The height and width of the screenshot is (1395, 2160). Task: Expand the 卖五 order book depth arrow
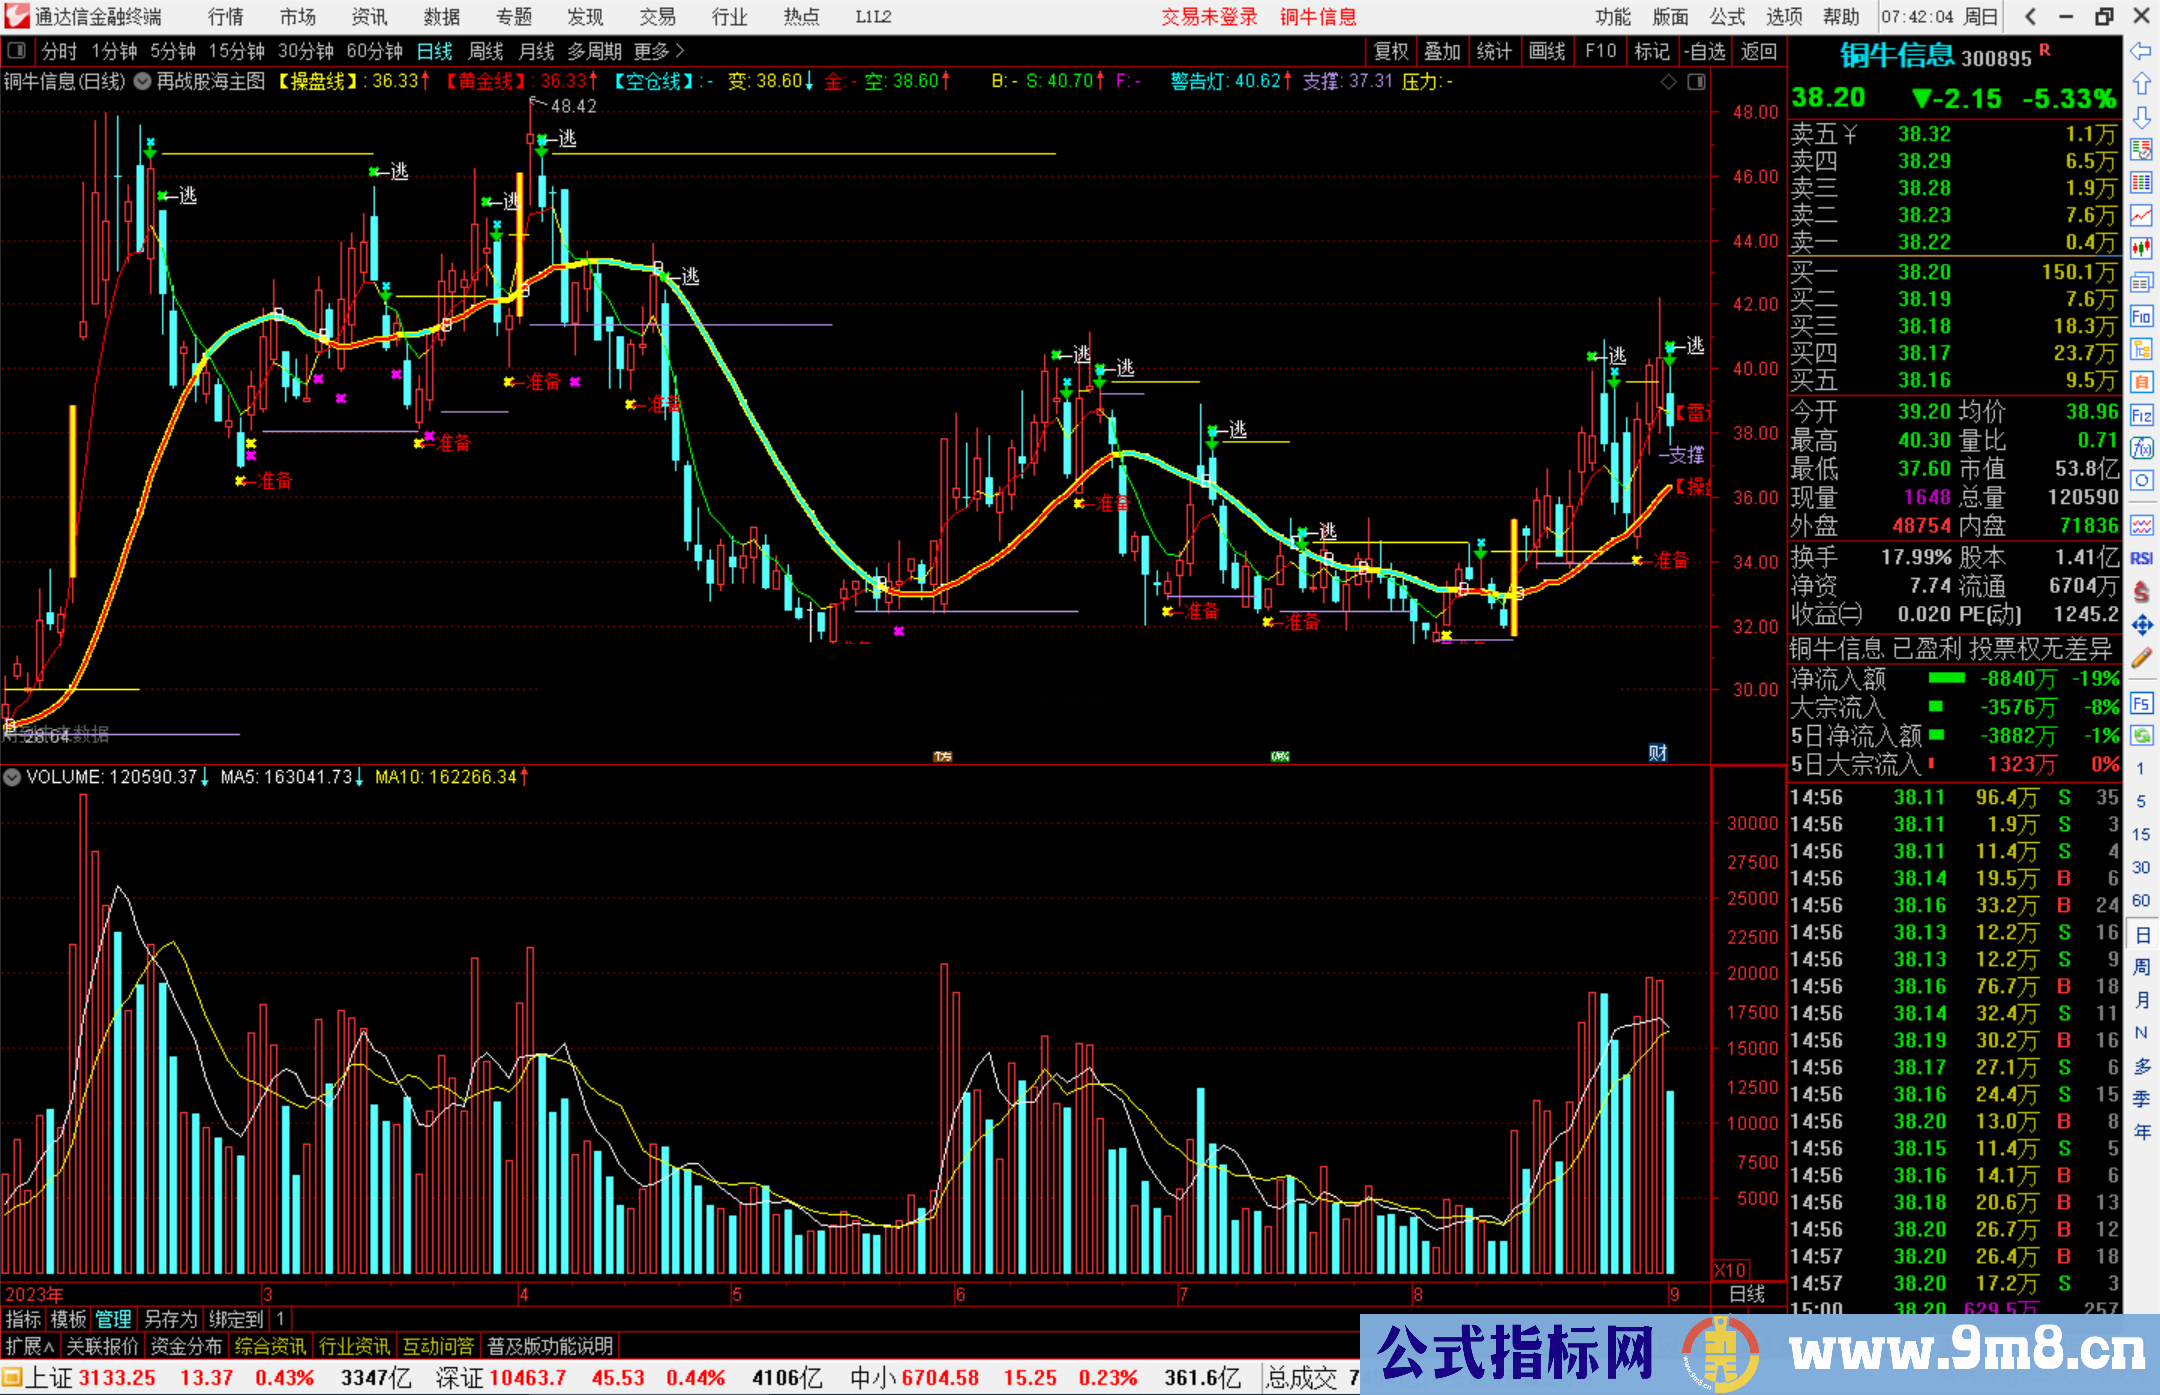click(1850, 134)
